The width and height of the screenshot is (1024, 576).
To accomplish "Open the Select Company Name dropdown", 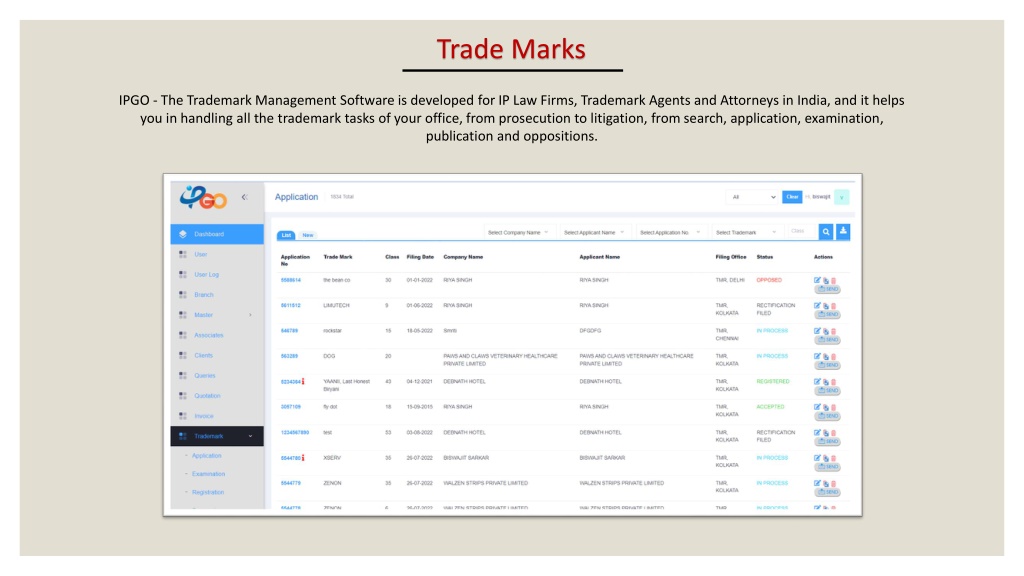I will [x=519, y=232].
